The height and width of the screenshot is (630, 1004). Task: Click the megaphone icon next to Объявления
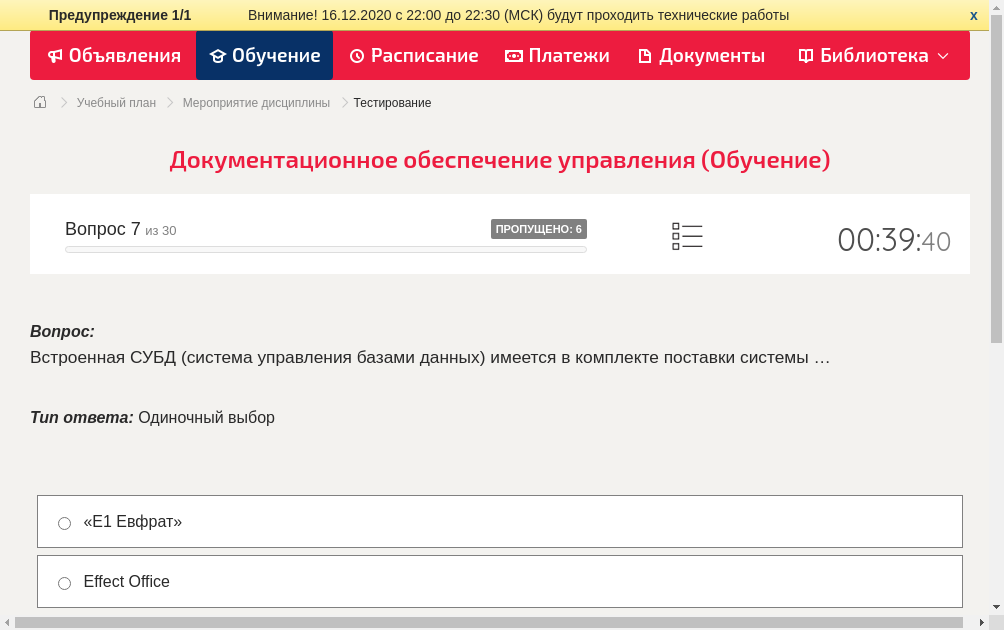55,56
